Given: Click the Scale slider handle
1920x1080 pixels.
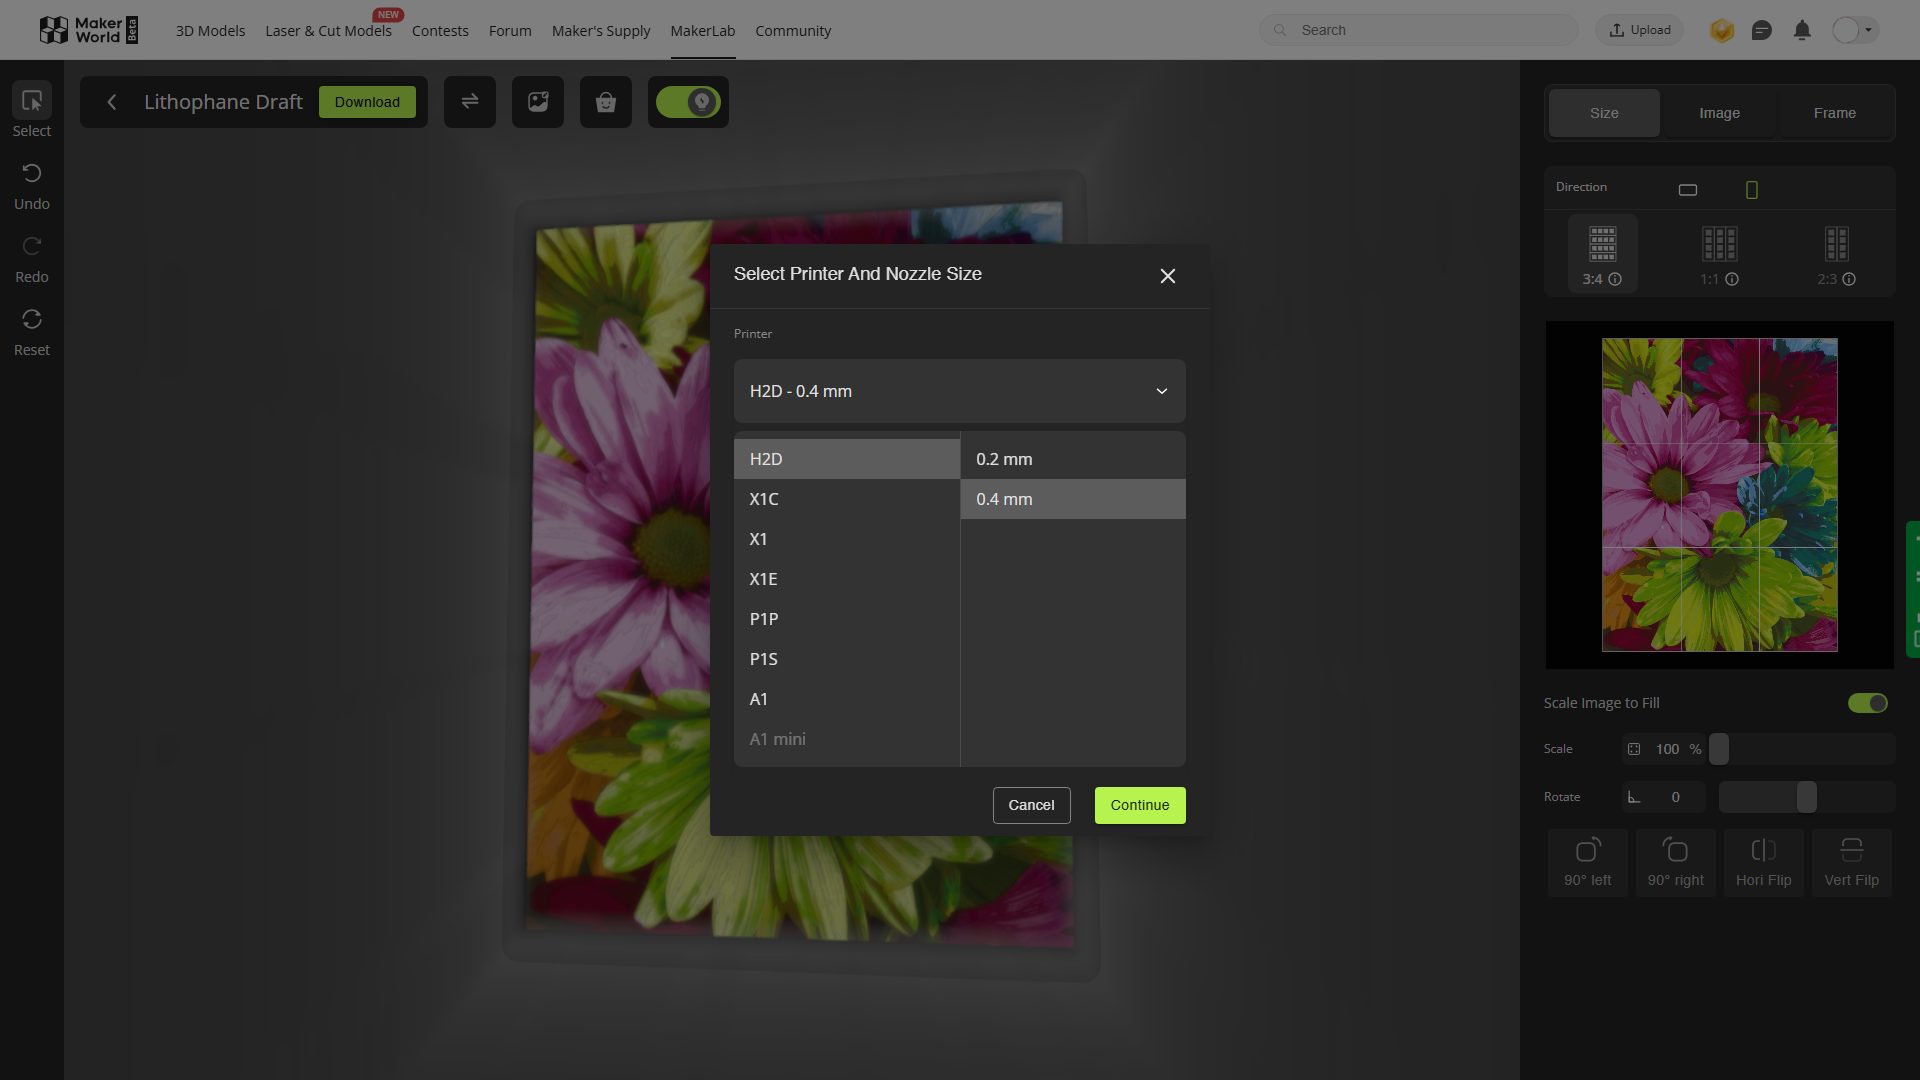Looking at the screenshot, I should (x=1719, y=749).
